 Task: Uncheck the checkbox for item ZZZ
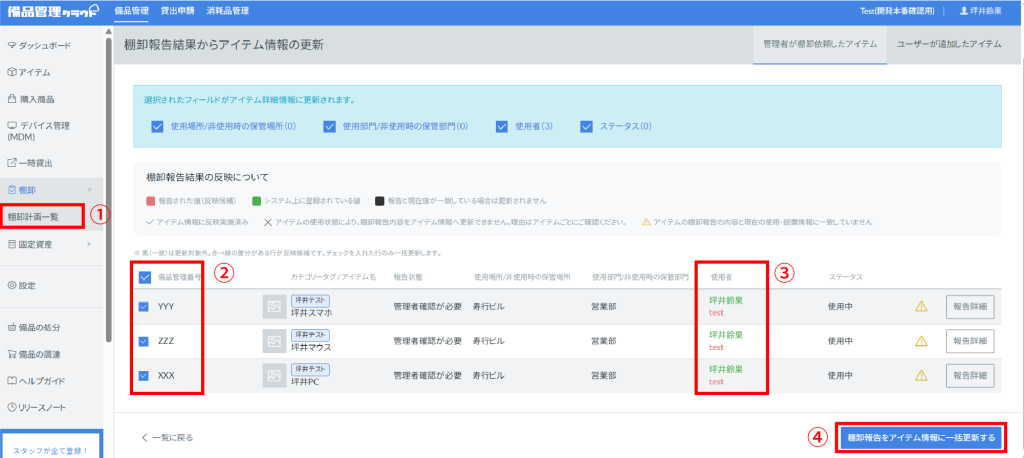[x=143, y=341]
